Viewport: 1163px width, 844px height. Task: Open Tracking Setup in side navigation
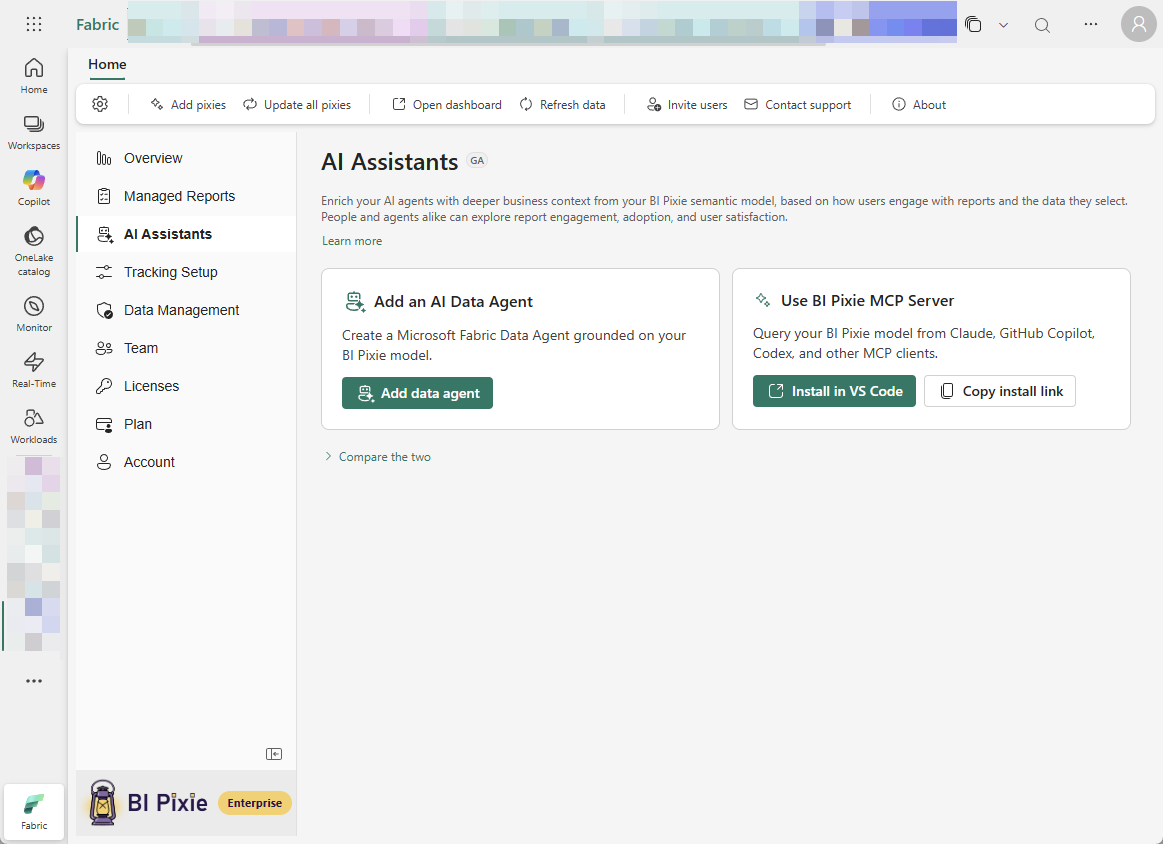(186, 272)
